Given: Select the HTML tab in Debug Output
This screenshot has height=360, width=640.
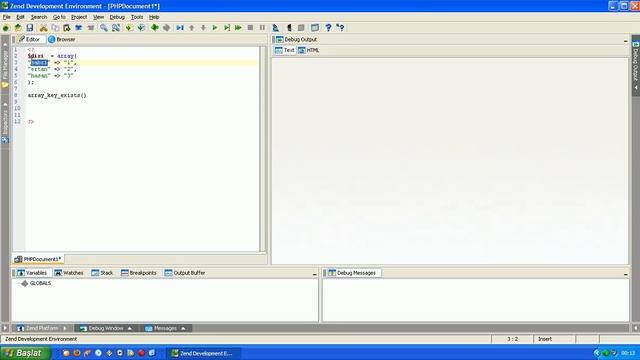Looking at the screenshot, I should tap(309, 50).
